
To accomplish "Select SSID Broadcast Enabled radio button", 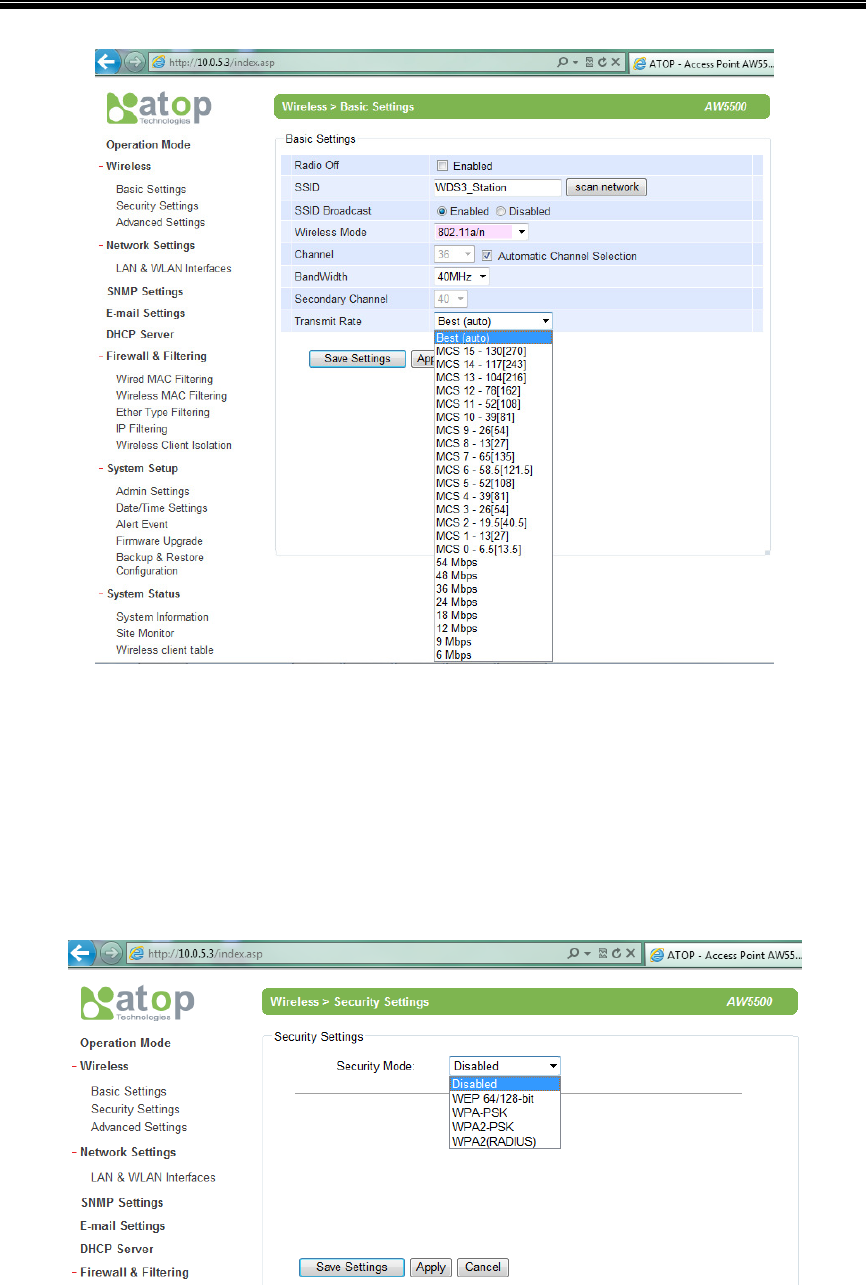I will 441,211.
